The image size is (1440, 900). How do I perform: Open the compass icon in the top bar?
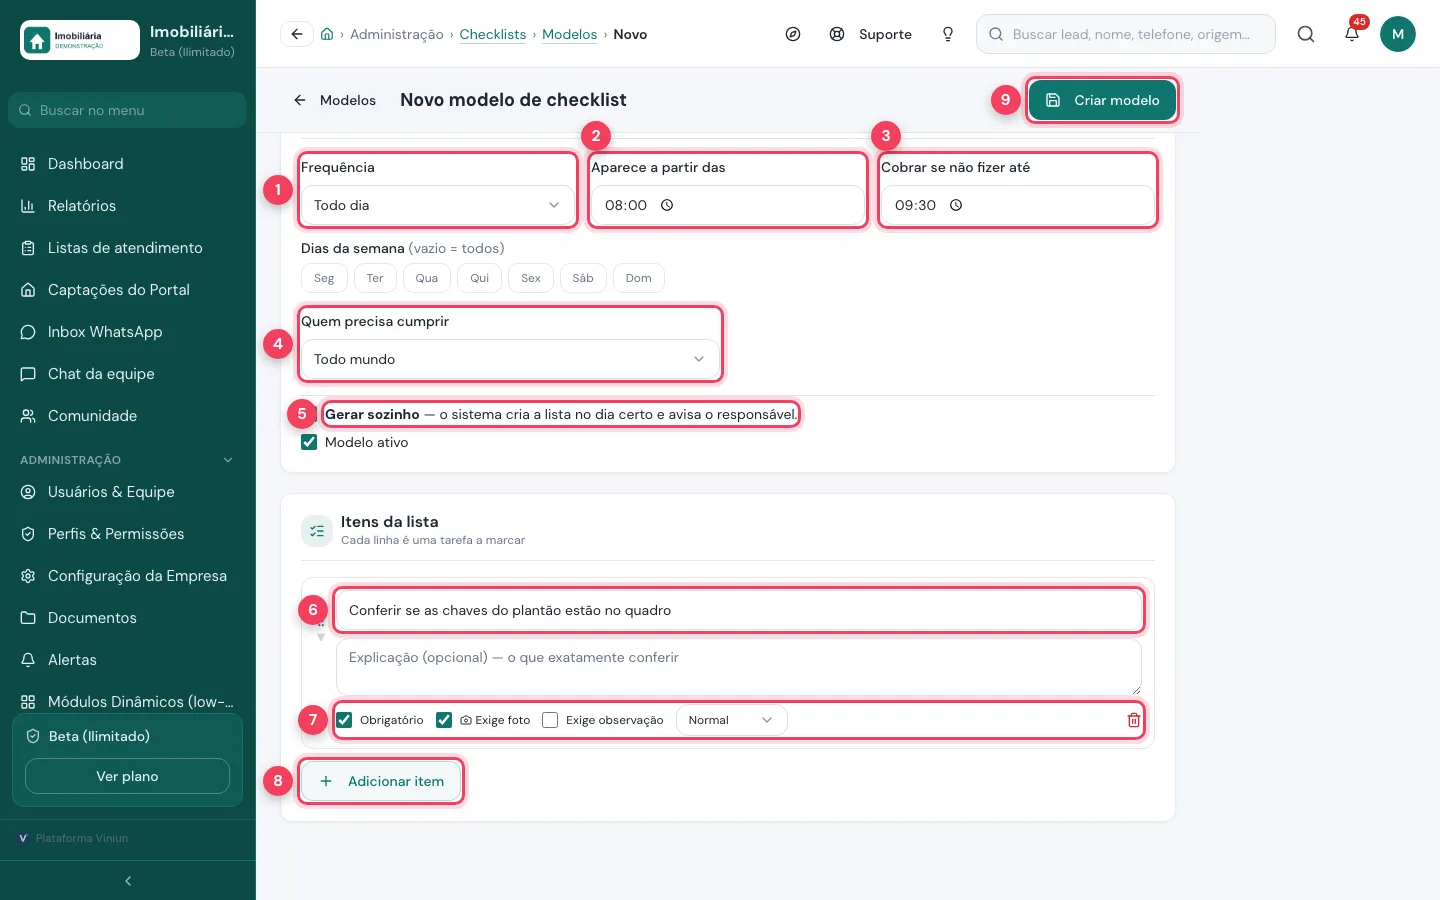[793, 34]
